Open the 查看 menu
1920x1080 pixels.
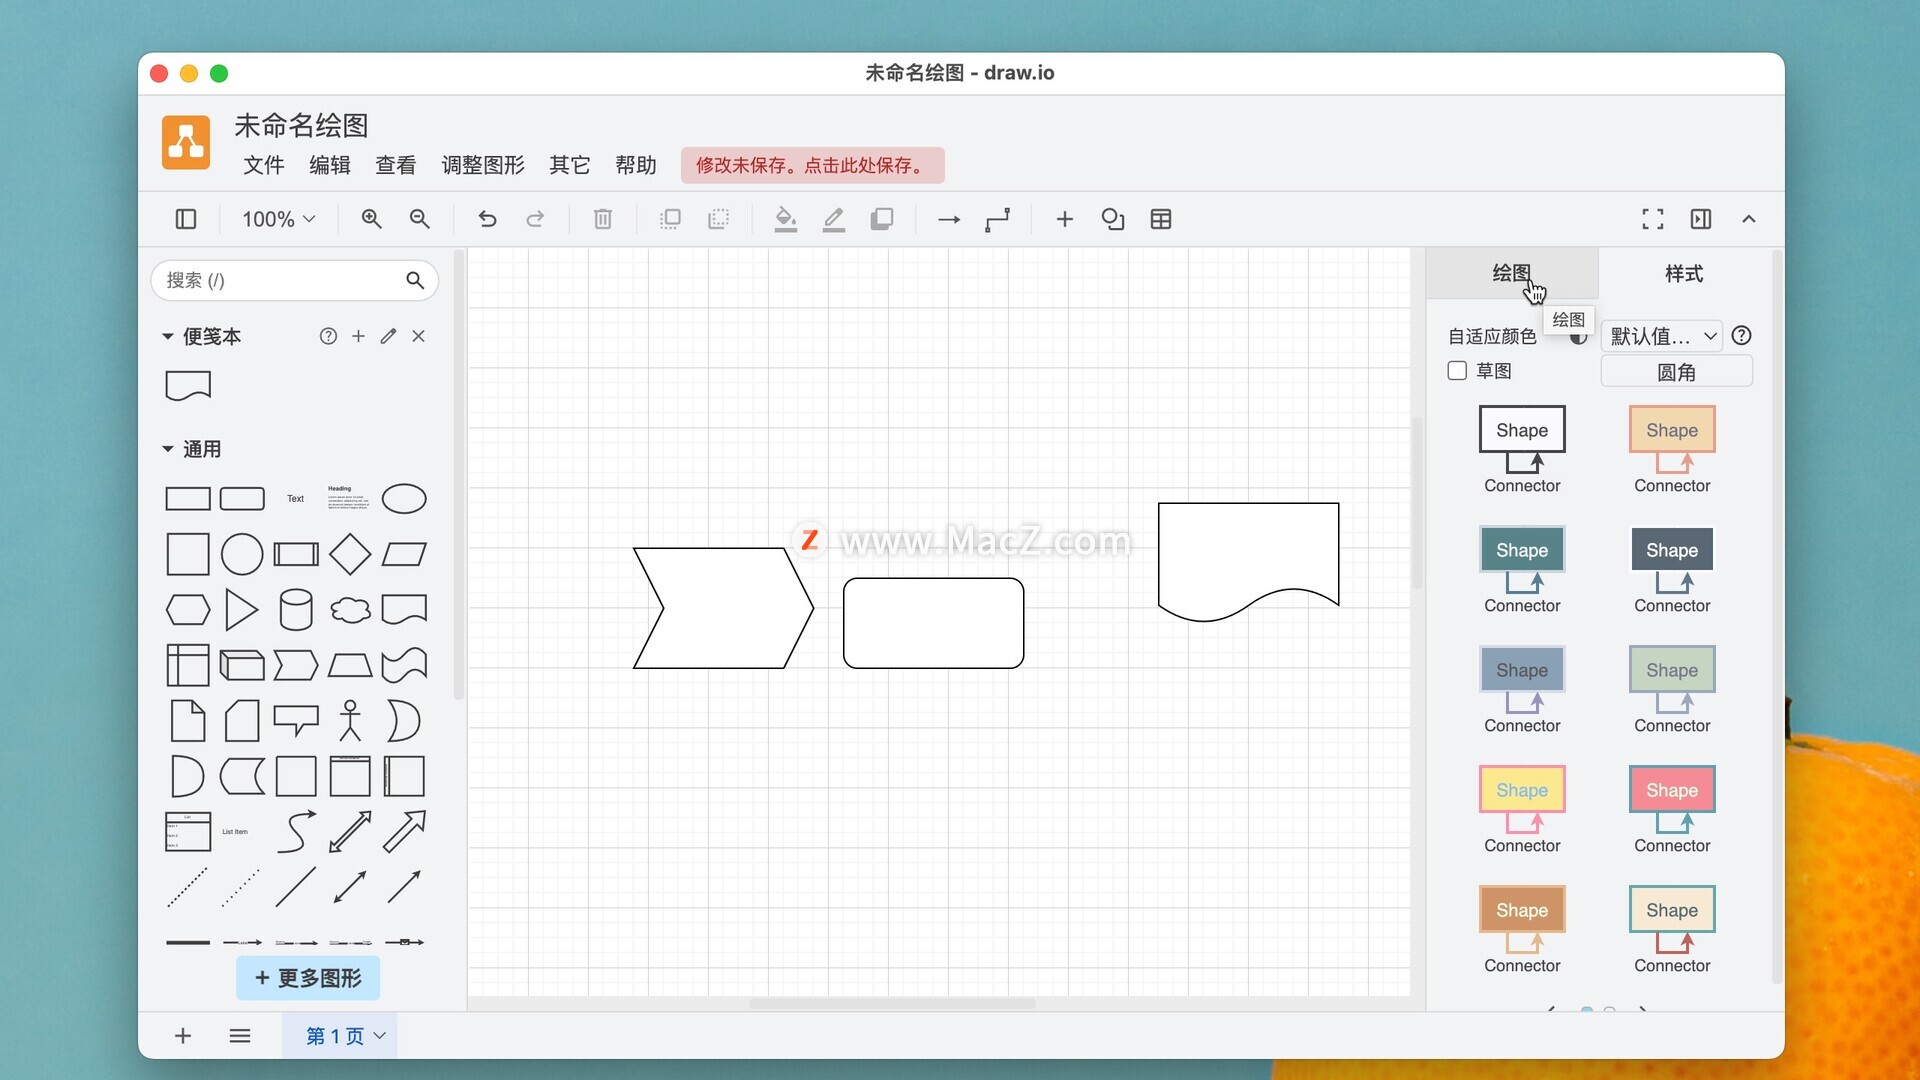click(396, 166)
